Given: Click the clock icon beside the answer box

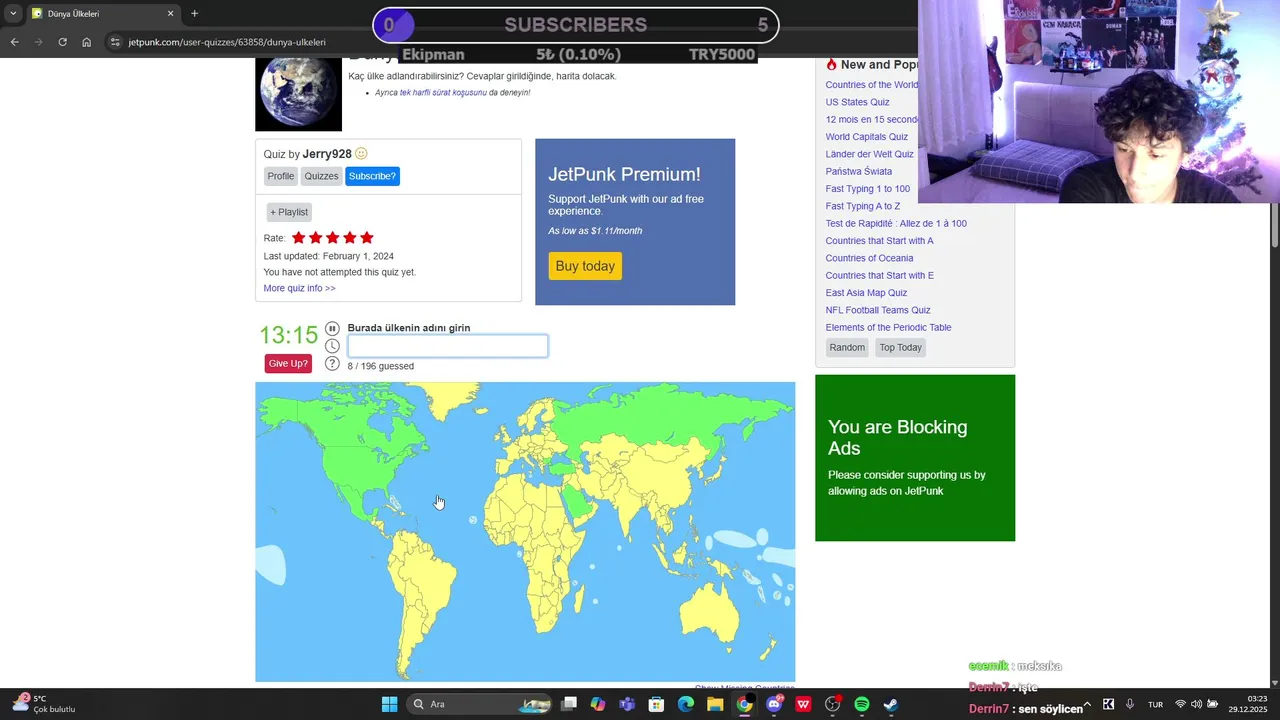Looking at the screenshot, I should [332, 346].
